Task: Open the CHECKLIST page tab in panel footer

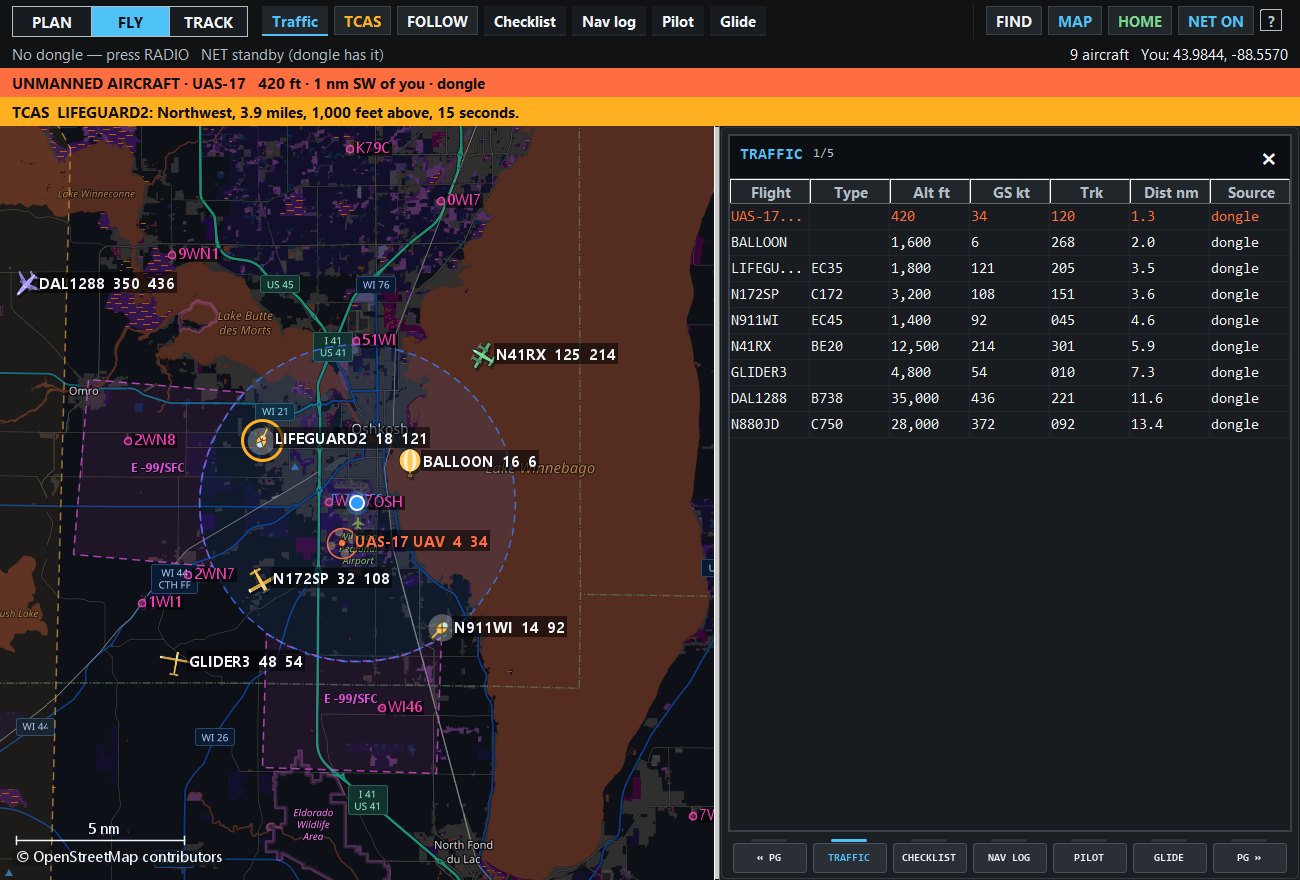Action: pos(929,857)
